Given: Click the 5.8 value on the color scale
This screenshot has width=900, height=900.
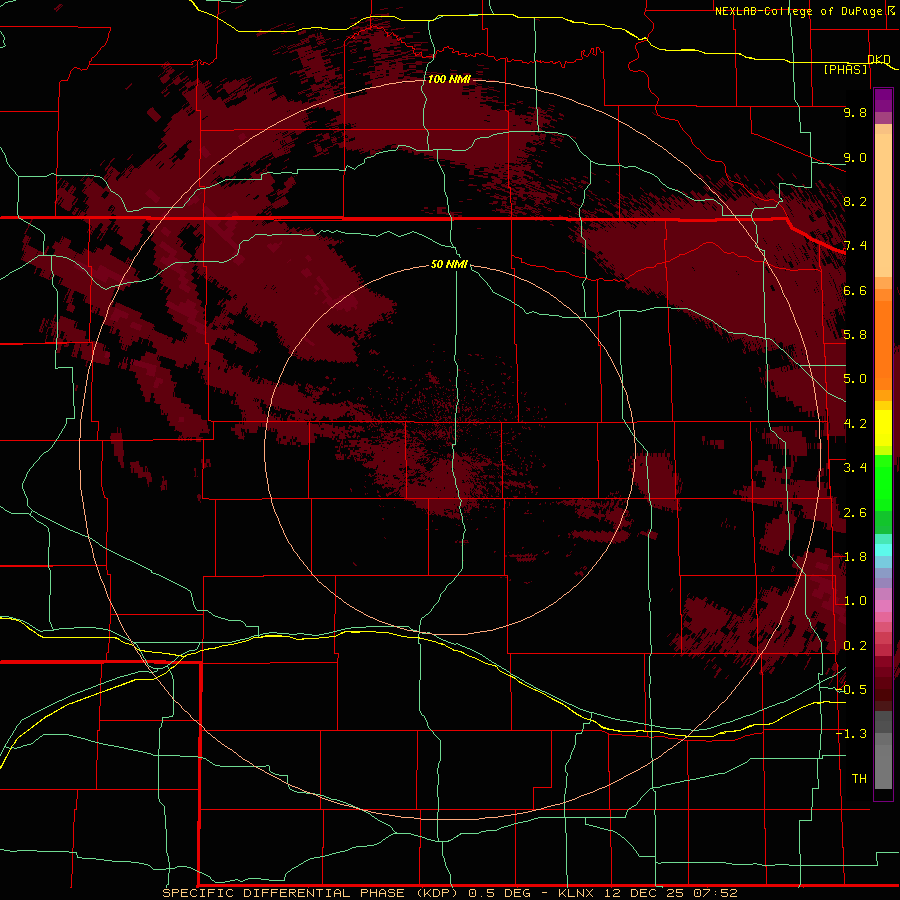Looking at the screenshot, I should click(855, 335).
